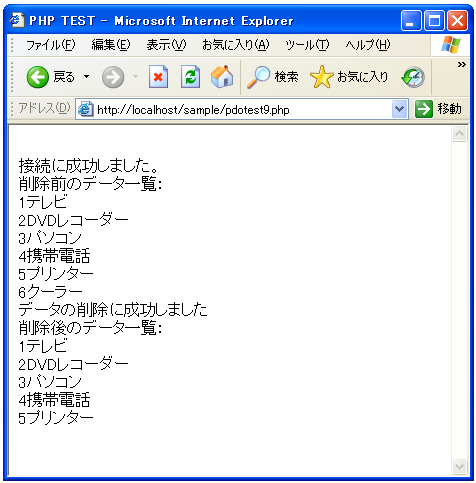This screenshot has height=483, width=476.
Task: Open the 編集(E) menu
Action: 111,45
